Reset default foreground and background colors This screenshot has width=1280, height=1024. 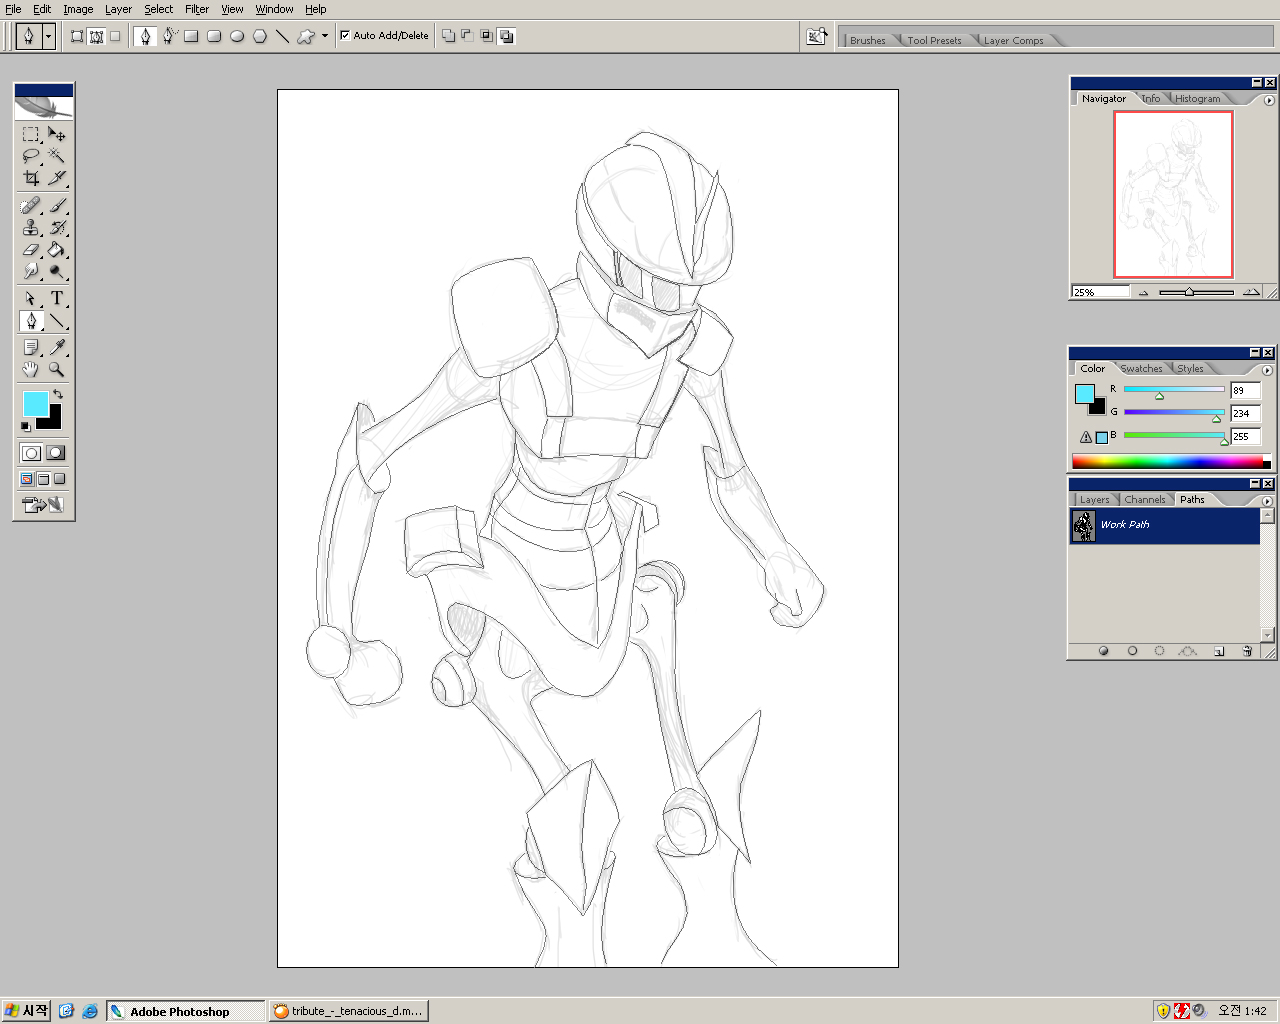[x=26, y=427]
